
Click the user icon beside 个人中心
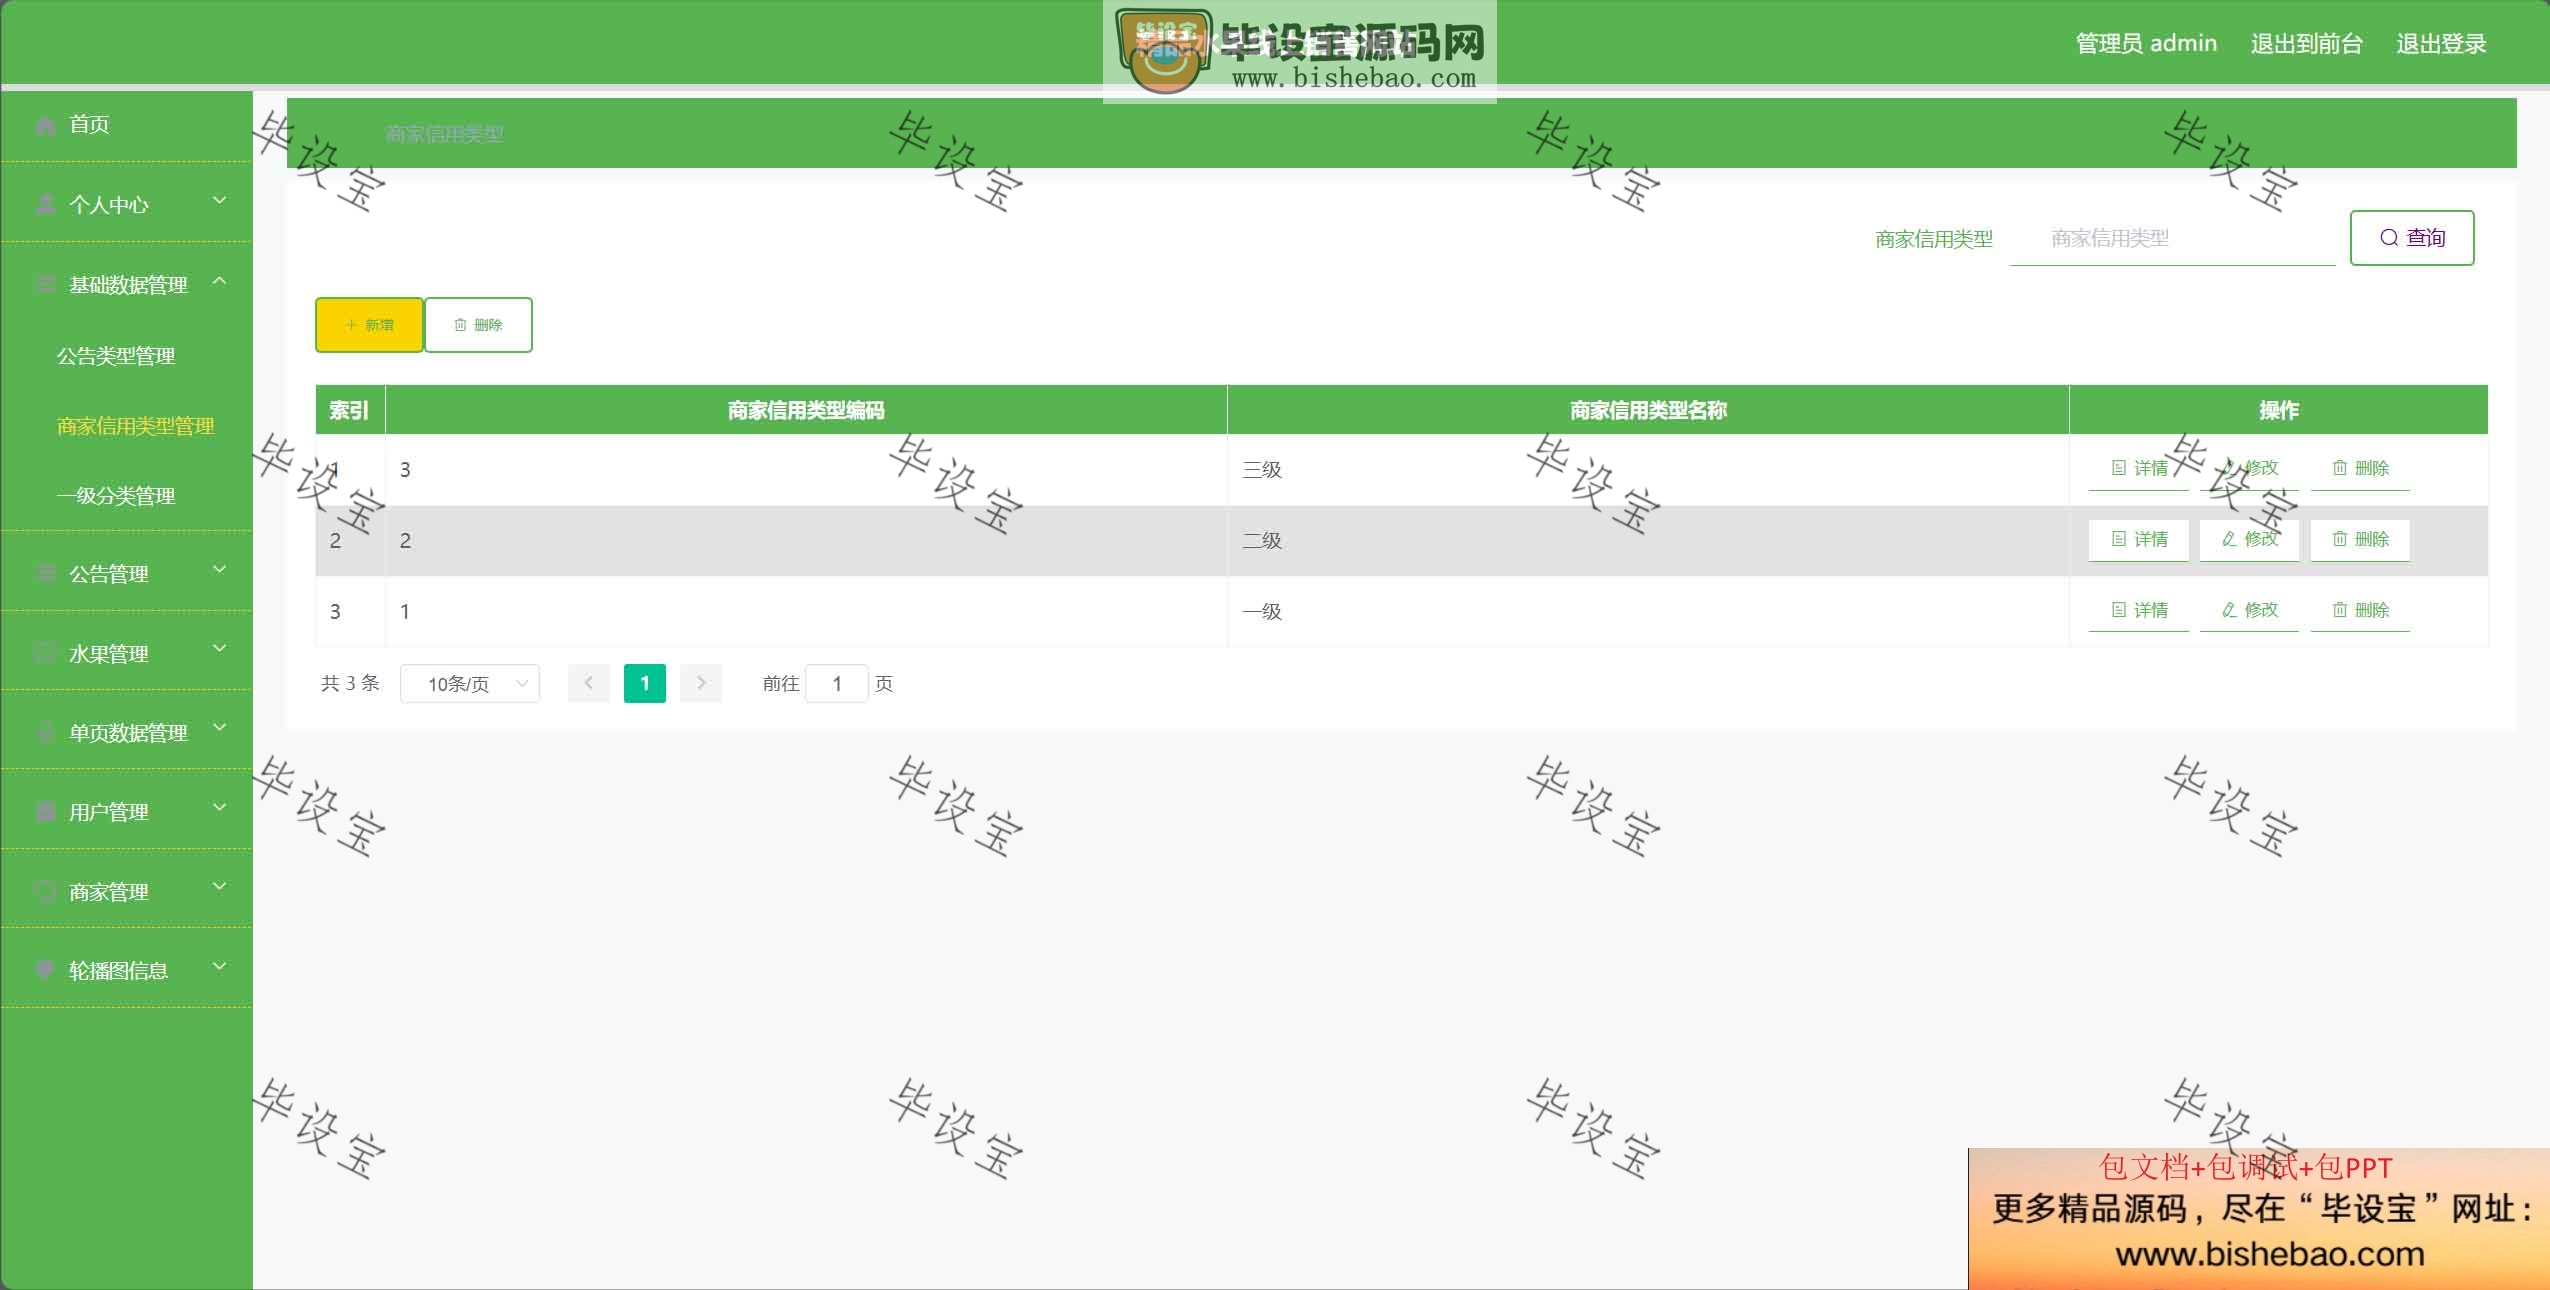pyautogui.click(x=45, y=205)
